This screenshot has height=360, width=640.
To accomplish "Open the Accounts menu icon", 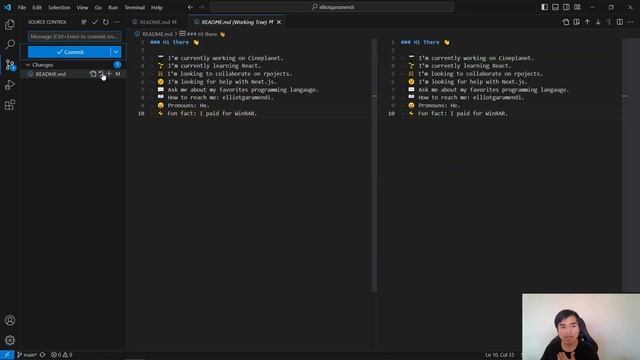I will [x=10, y=320].
